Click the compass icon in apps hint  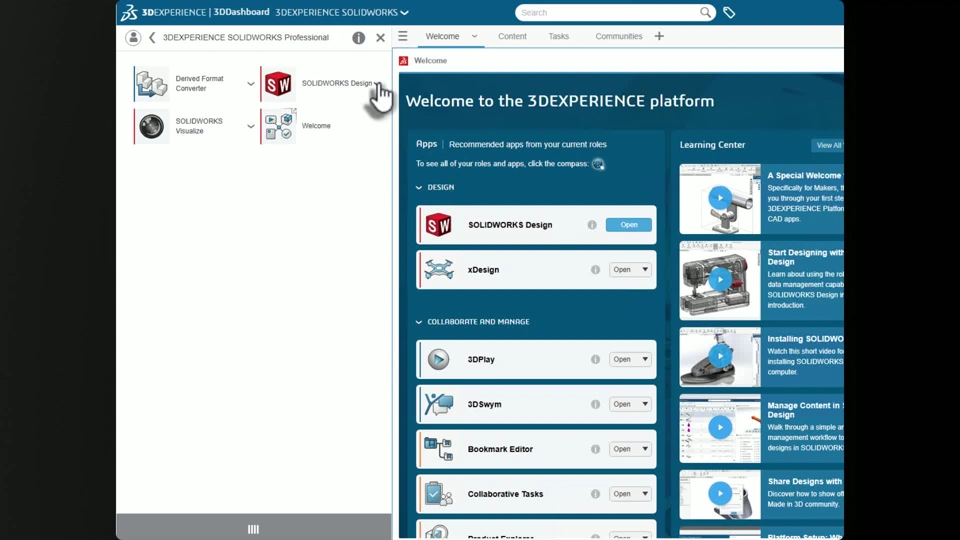pyautogui.click(x=598, y=164)
